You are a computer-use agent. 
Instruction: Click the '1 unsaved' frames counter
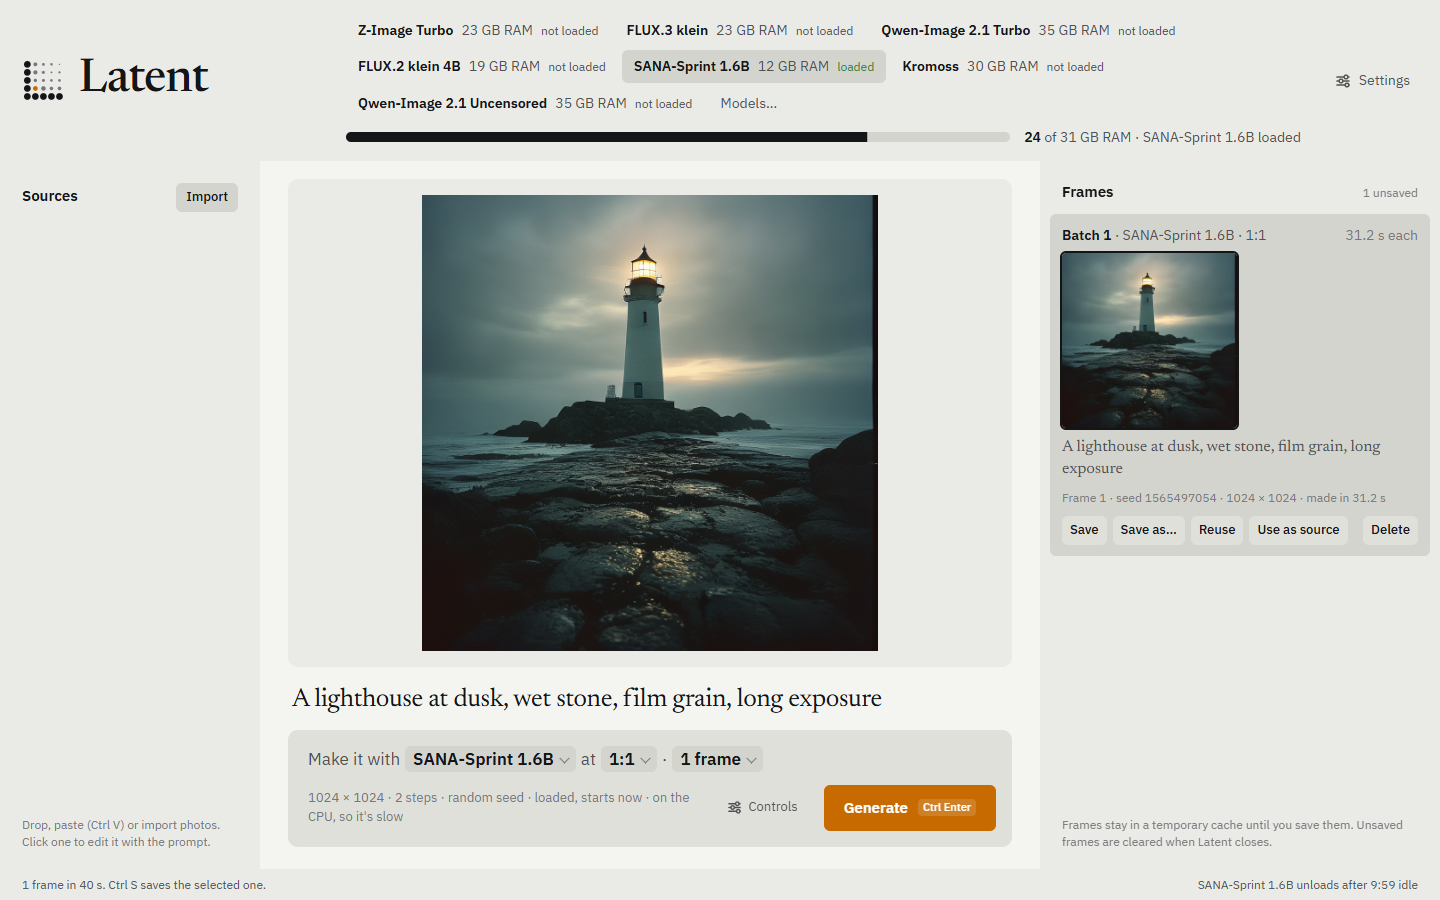(1390, 193)
